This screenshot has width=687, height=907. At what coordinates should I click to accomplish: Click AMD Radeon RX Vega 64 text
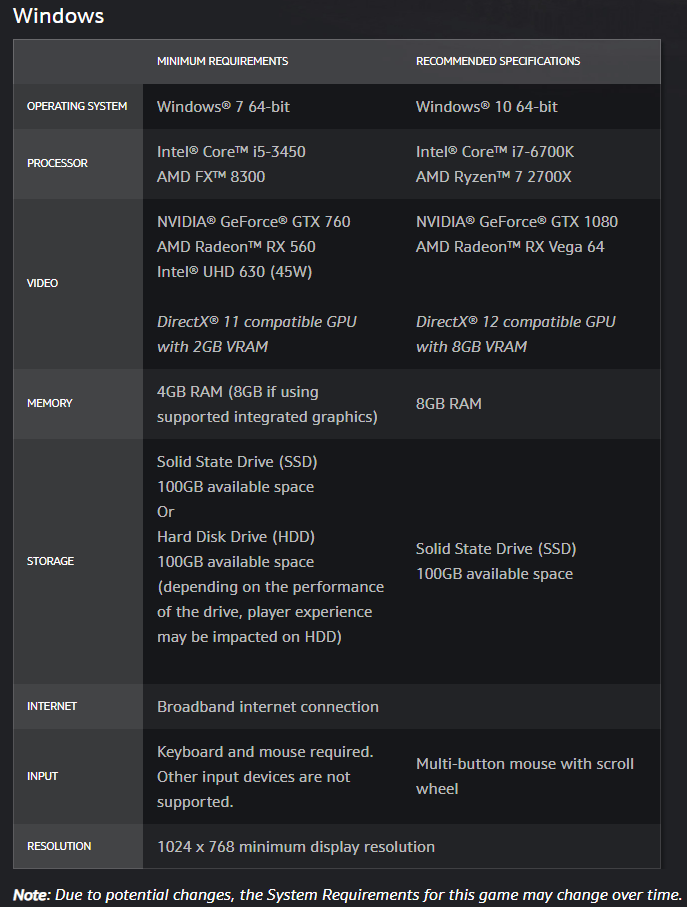click(510, 247)
